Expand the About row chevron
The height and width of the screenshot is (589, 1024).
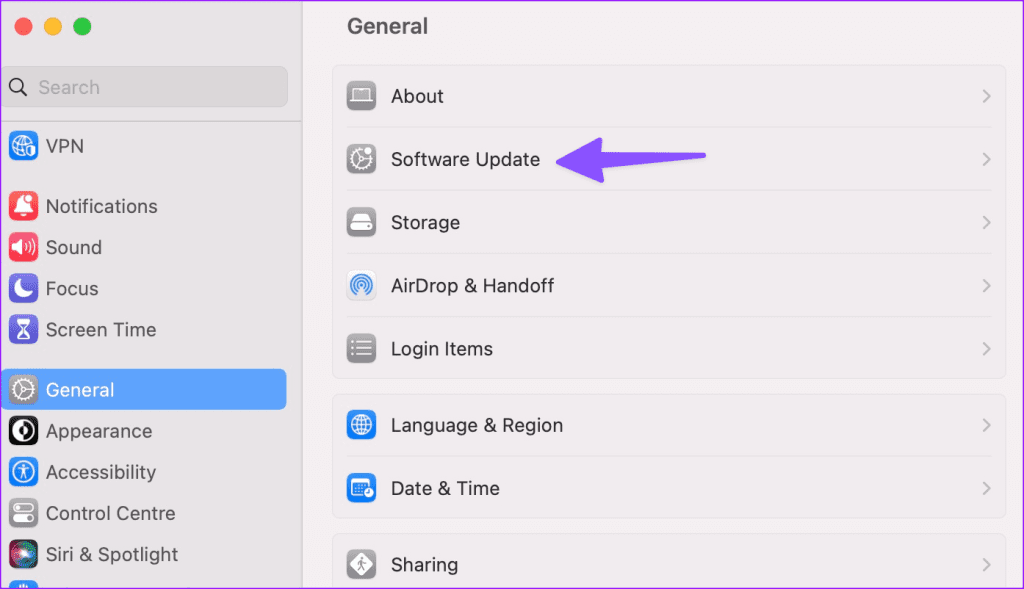pos(986,97)
